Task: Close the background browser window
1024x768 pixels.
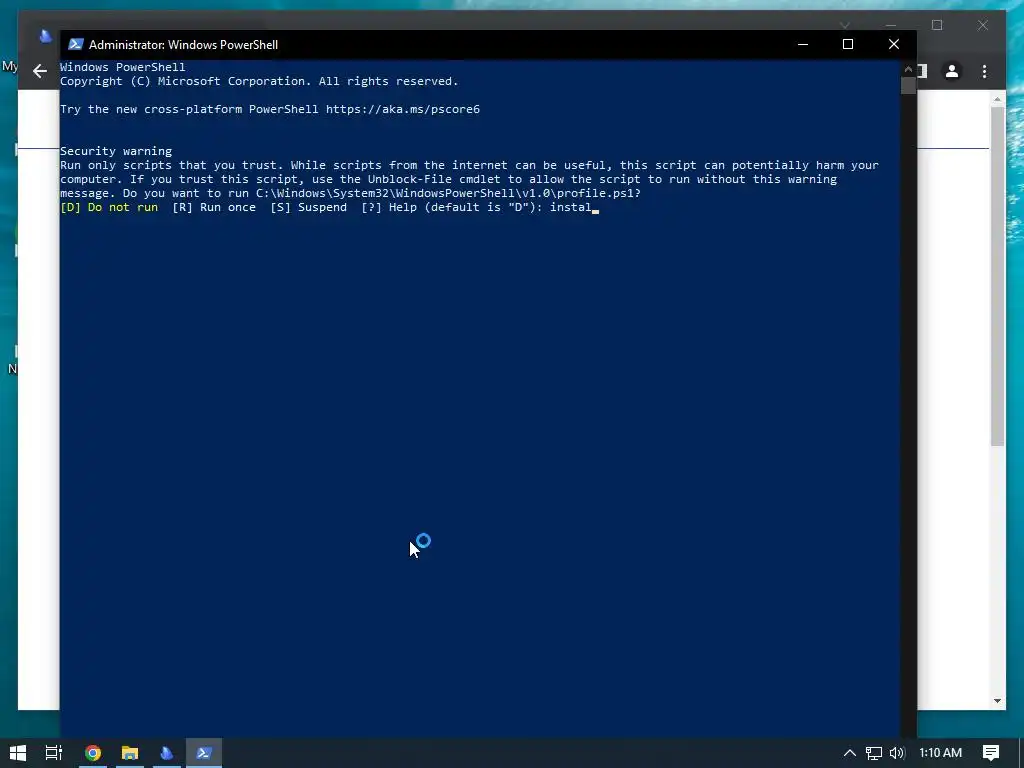Action: tap(982, 25)
